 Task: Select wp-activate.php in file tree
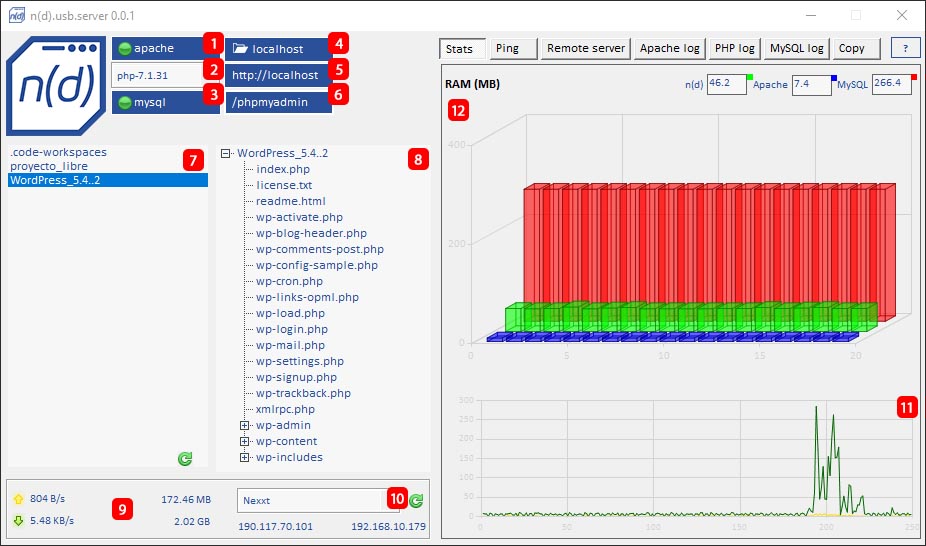299,217
